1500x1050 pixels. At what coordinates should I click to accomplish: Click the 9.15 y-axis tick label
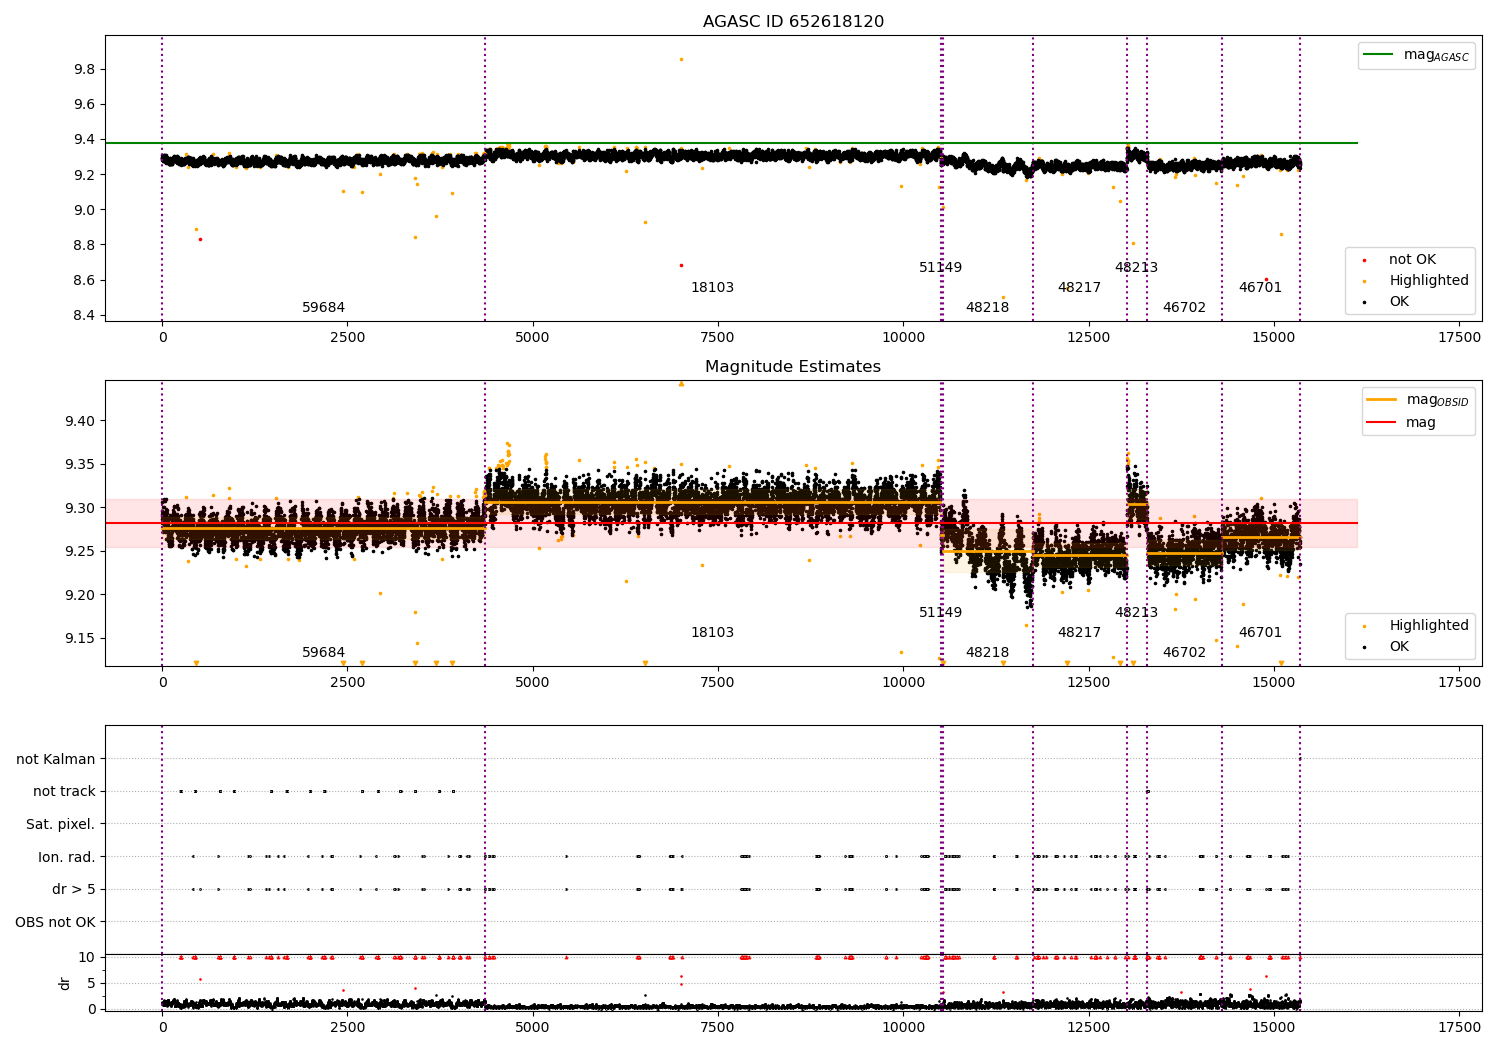pos(80,639)
